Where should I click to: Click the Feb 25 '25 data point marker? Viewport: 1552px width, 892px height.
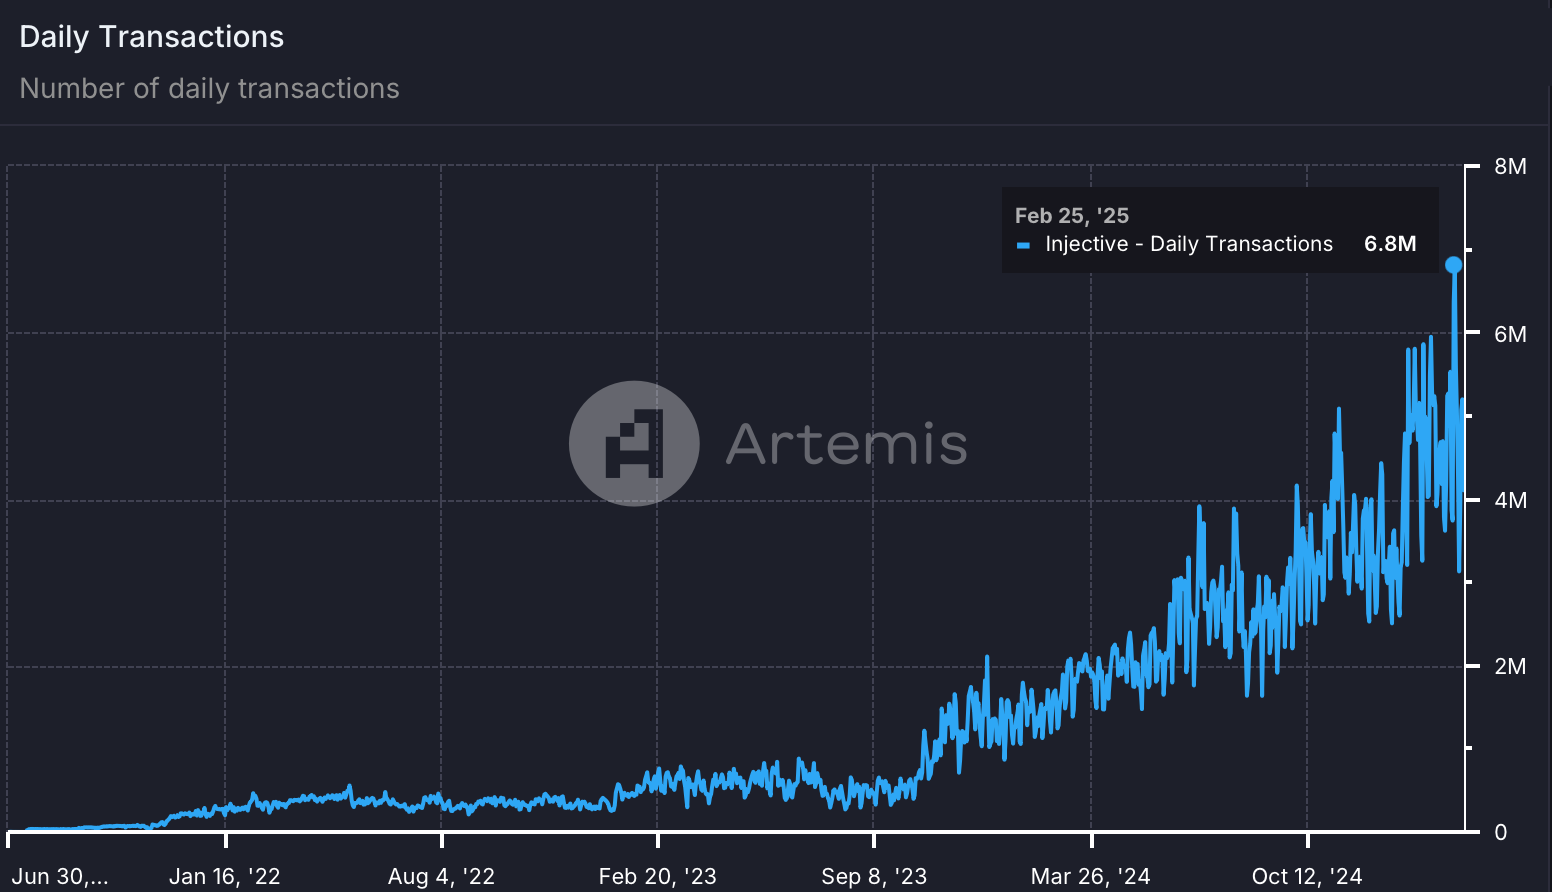point(1453,265)
